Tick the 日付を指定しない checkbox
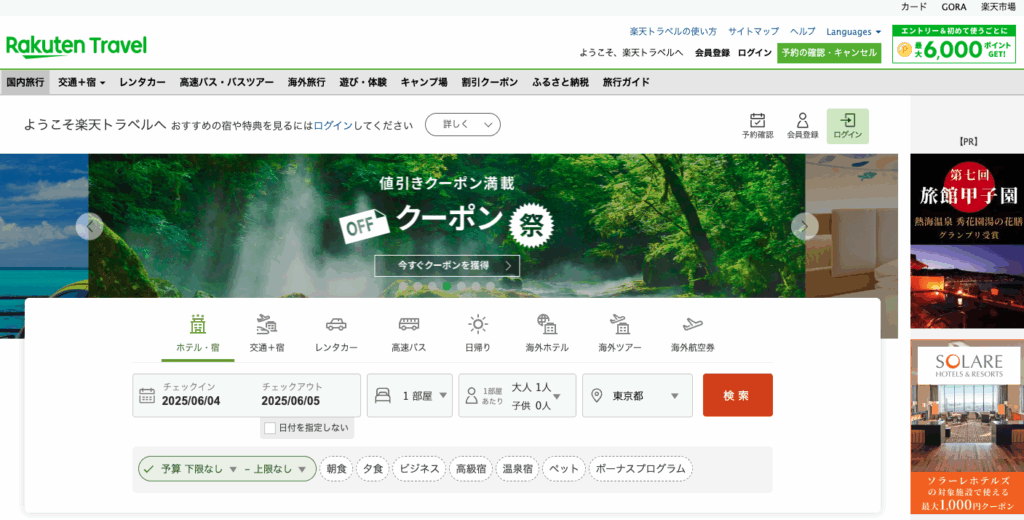1024x520 pixels. (270, 428)
